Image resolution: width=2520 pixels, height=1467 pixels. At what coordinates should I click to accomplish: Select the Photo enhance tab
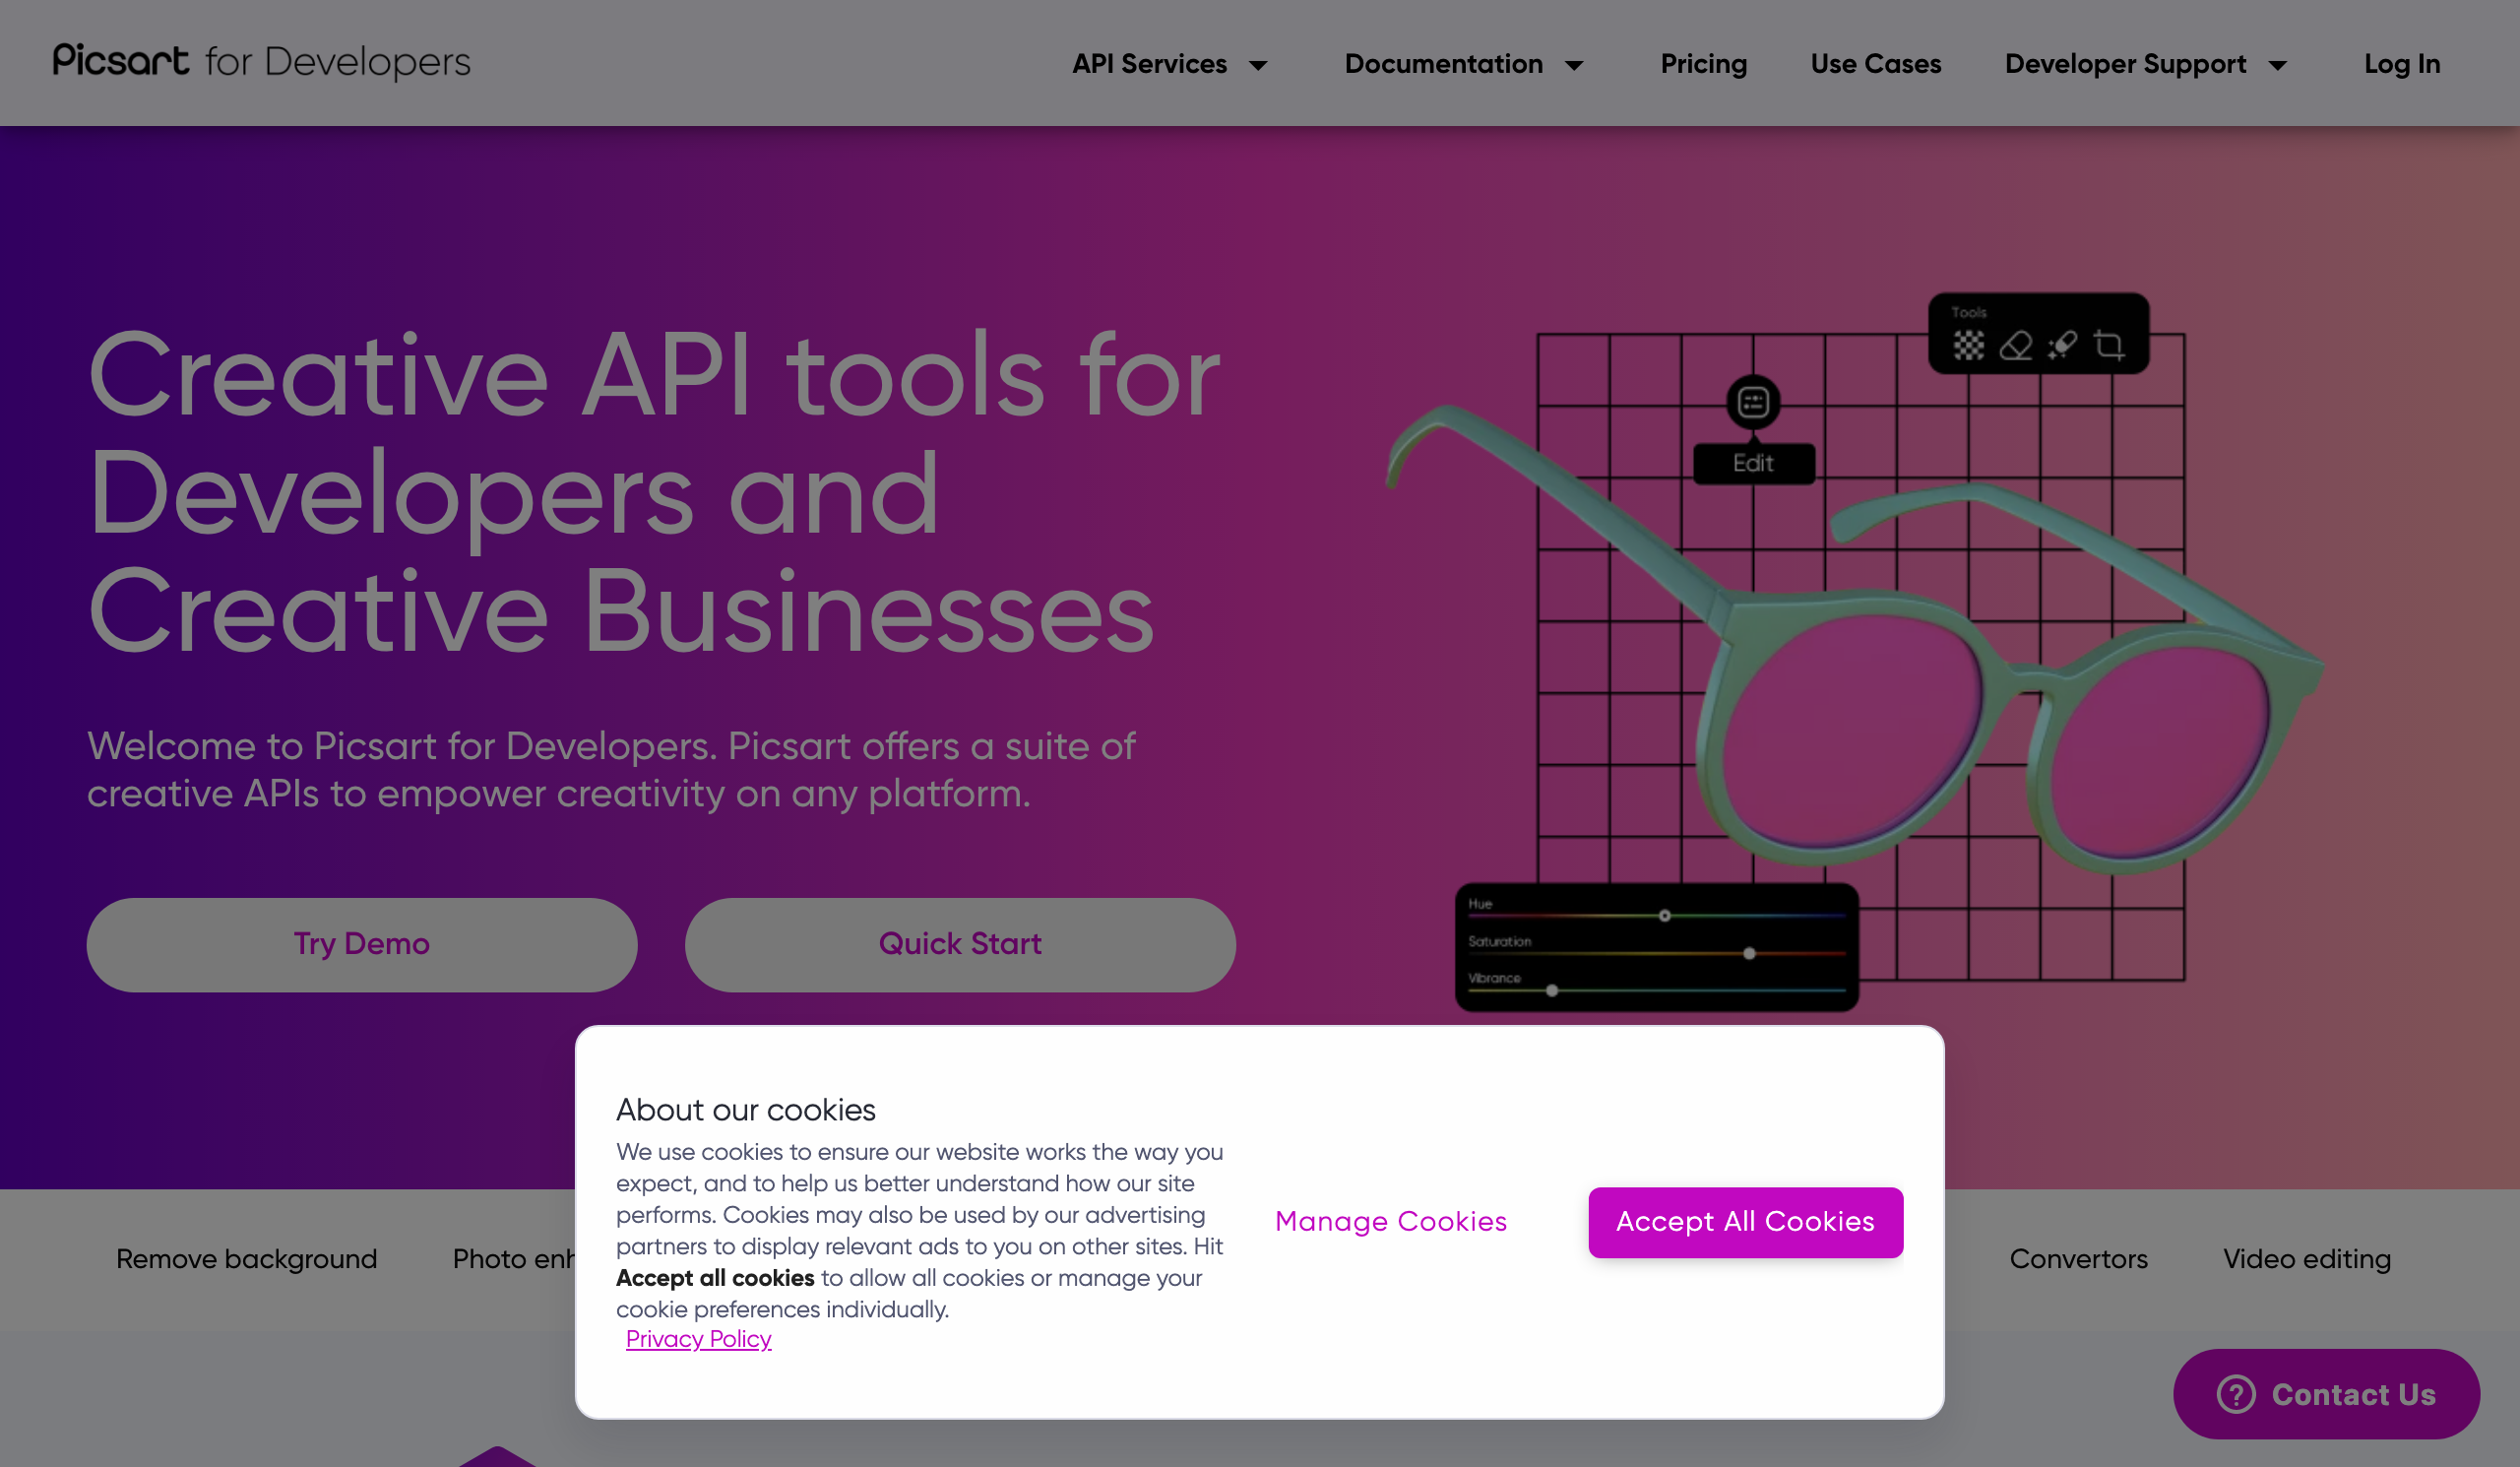(514, 1258)
